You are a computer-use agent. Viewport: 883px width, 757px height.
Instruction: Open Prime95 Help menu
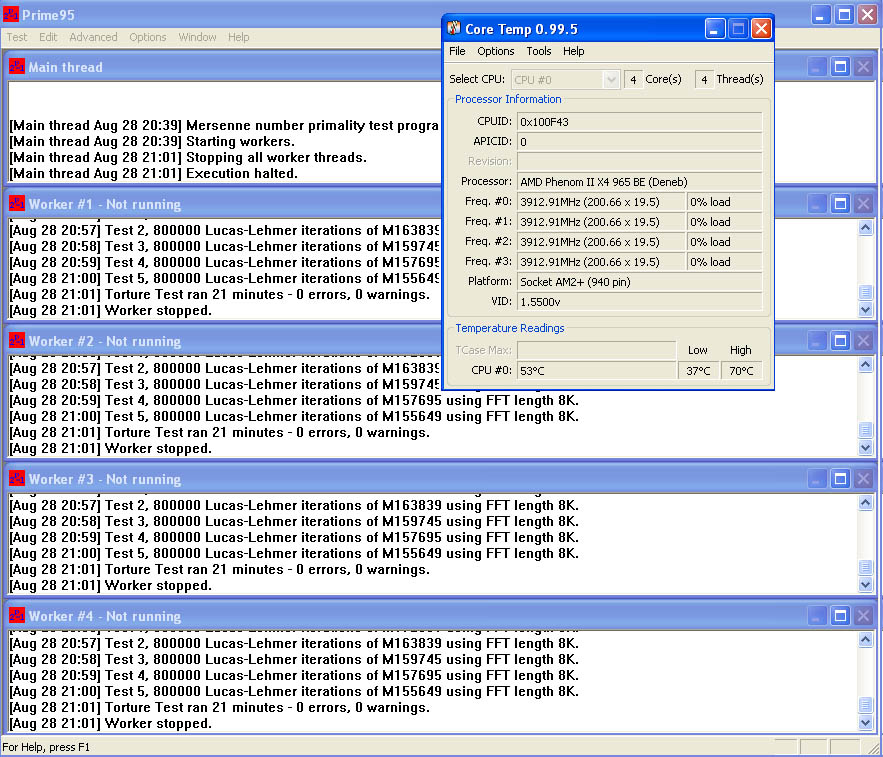coord(239,37)
